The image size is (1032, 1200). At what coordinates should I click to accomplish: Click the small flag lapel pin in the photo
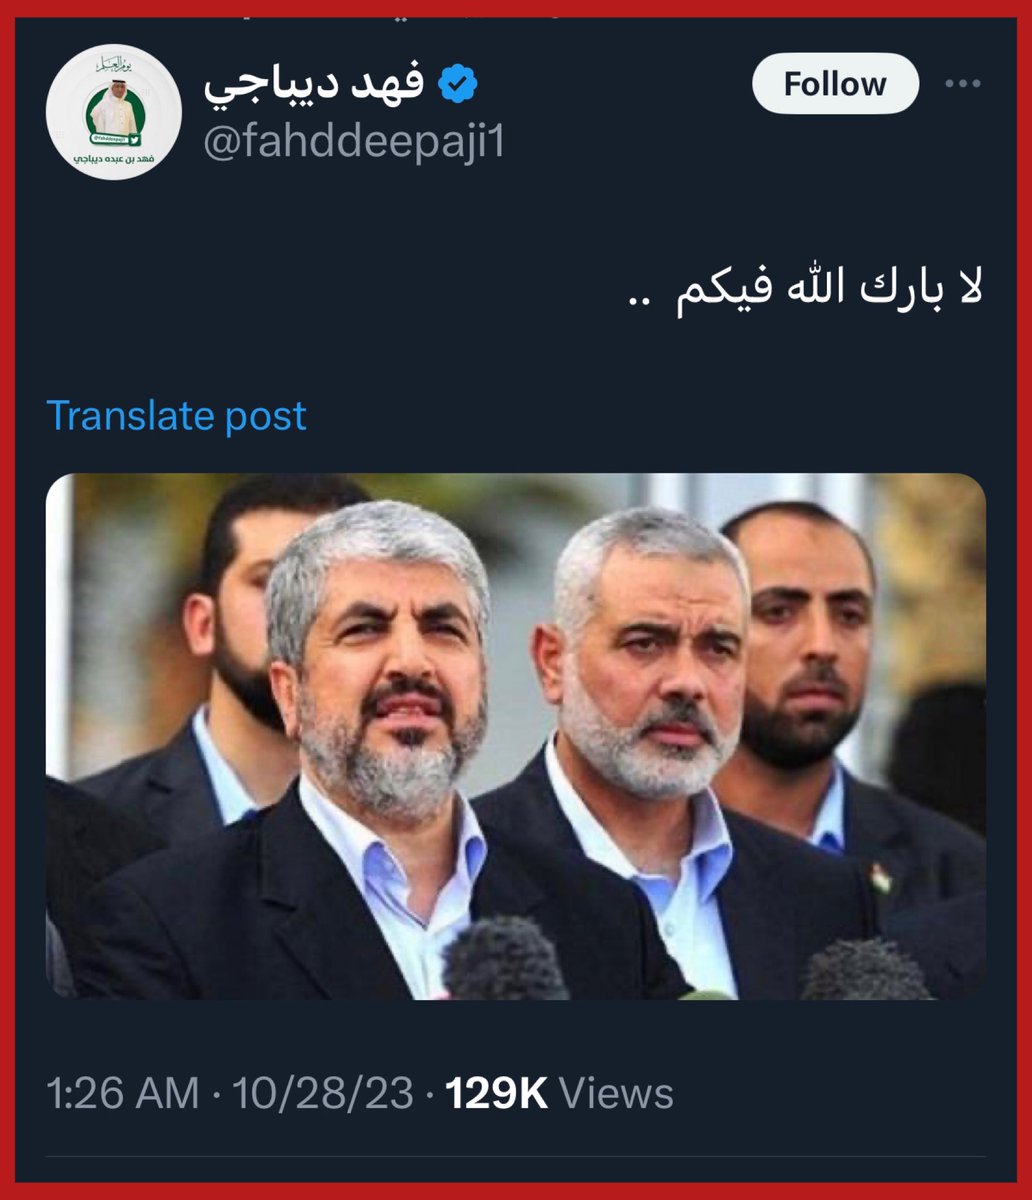(880, 877)
